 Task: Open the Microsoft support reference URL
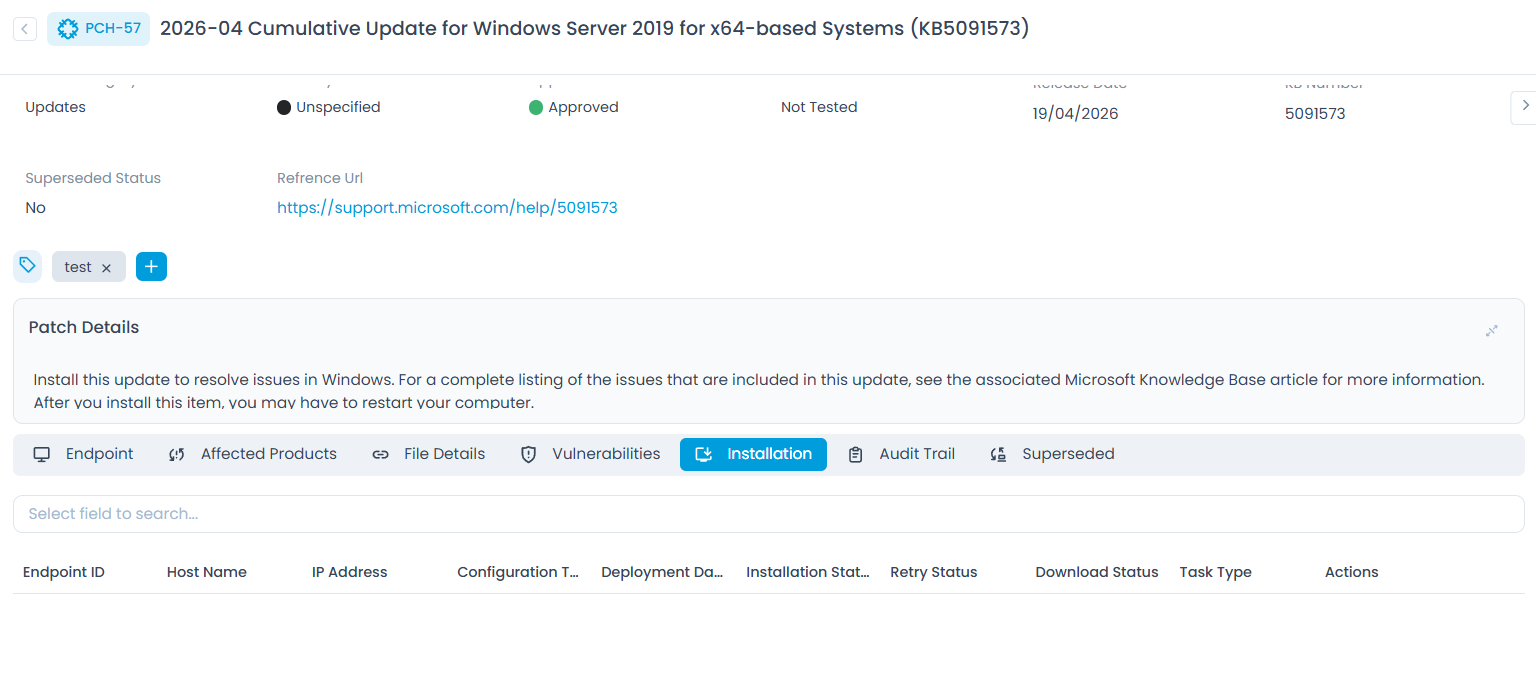(x=447, y=208)
